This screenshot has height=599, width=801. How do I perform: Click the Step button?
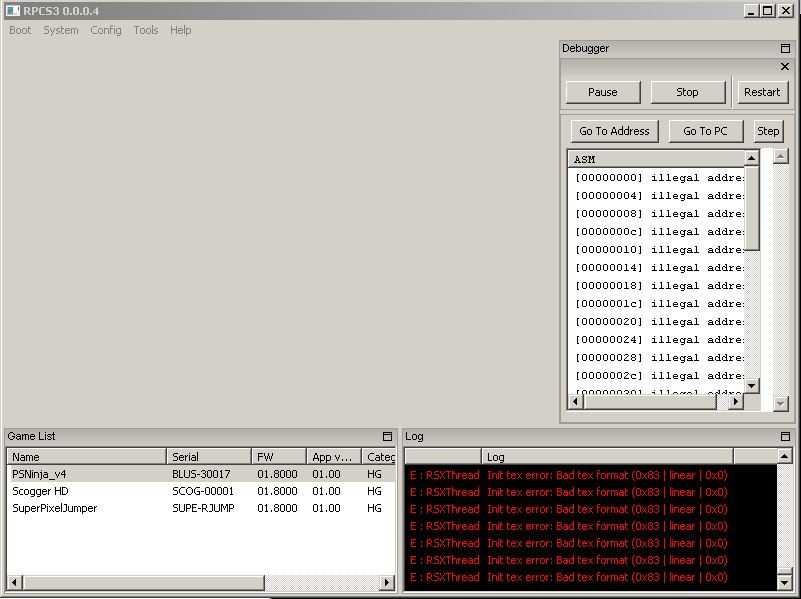click(x=768, y=131)
